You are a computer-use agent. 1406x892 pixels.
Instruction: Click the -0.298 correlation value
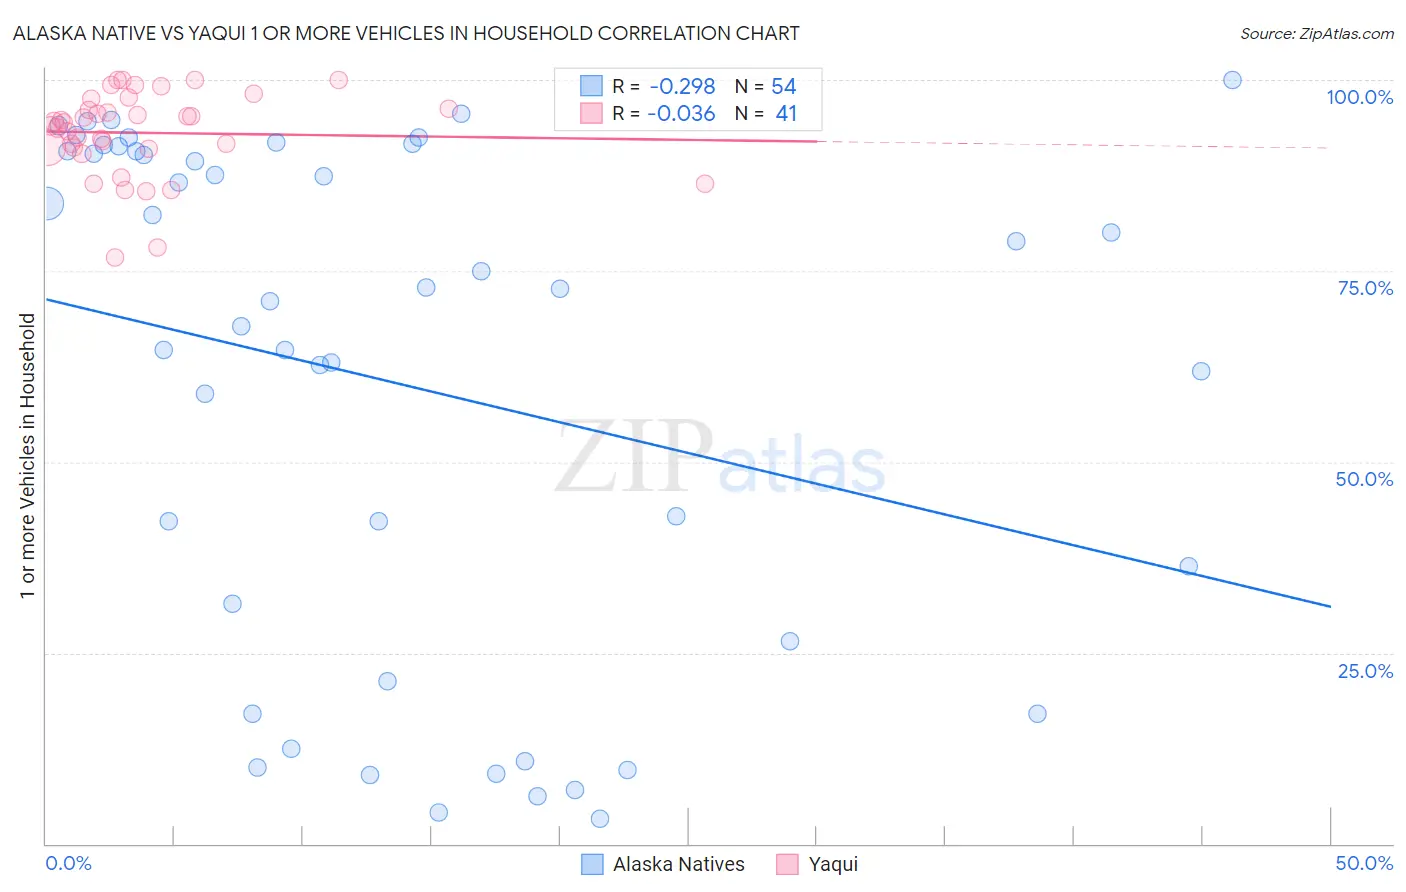[x=682, y=87]
